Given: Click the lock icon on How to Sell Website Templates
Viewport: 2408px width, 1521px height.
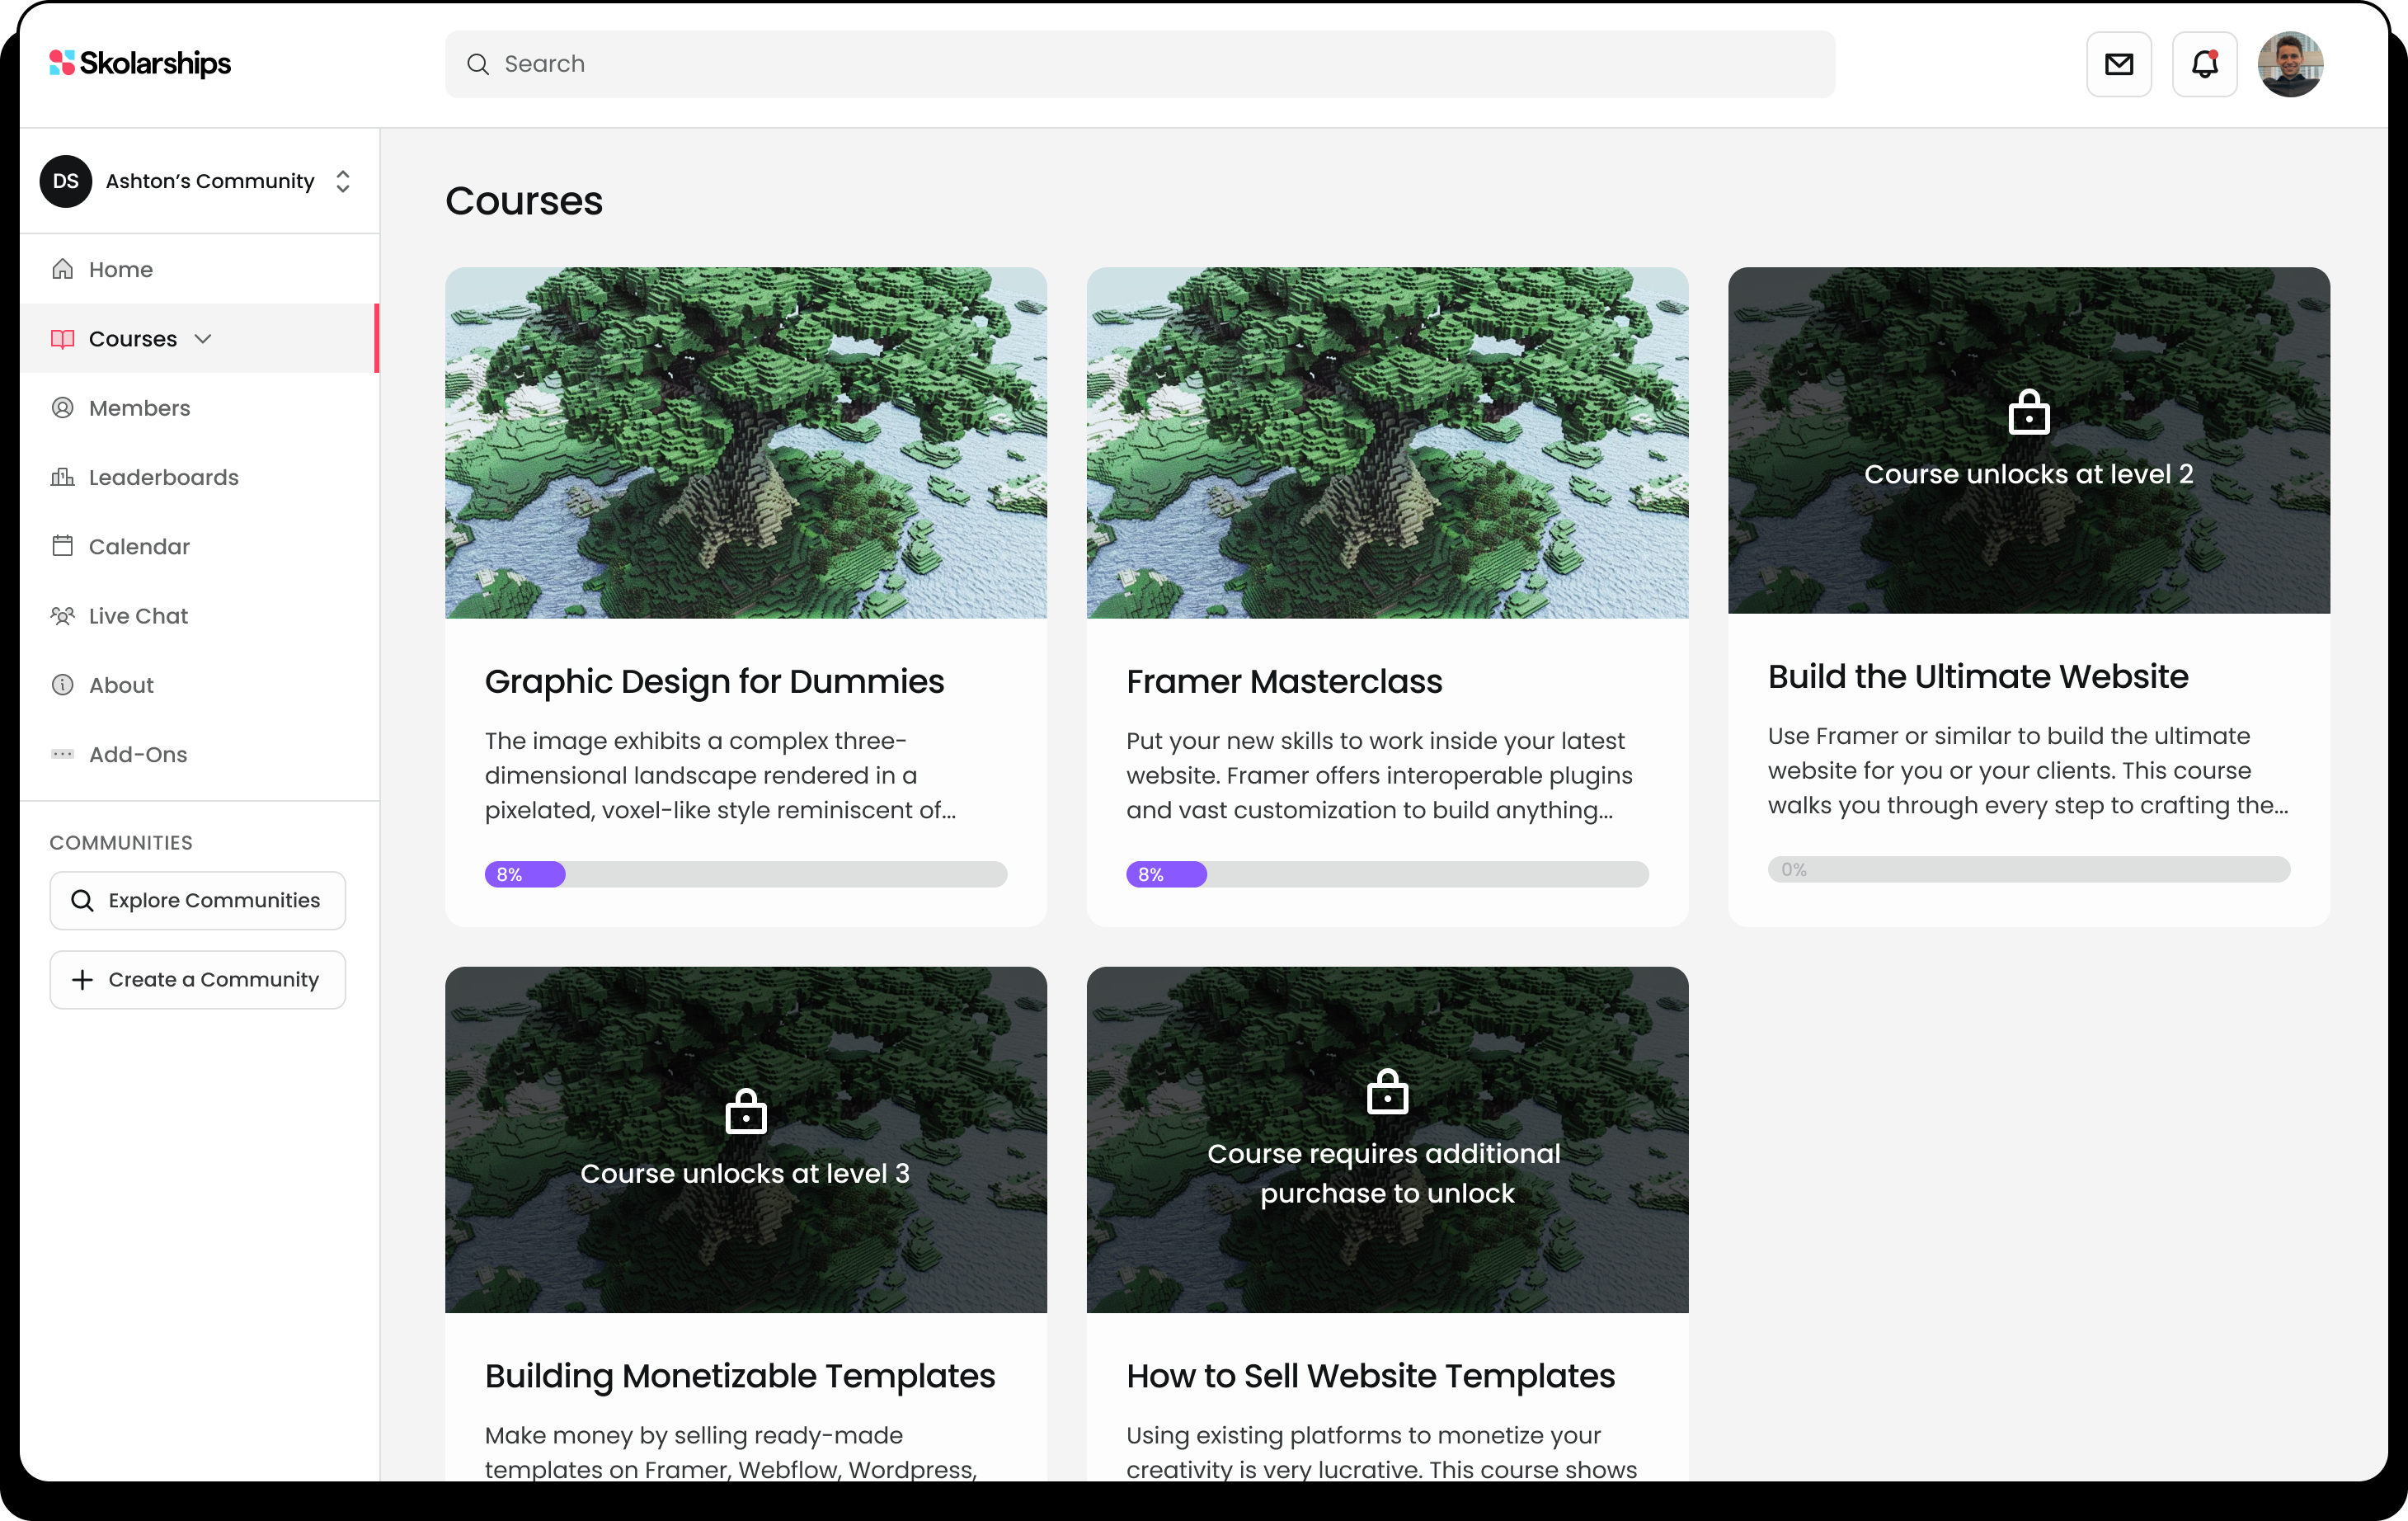Looking at the screenshot, I should (x=1387, y=1090).
